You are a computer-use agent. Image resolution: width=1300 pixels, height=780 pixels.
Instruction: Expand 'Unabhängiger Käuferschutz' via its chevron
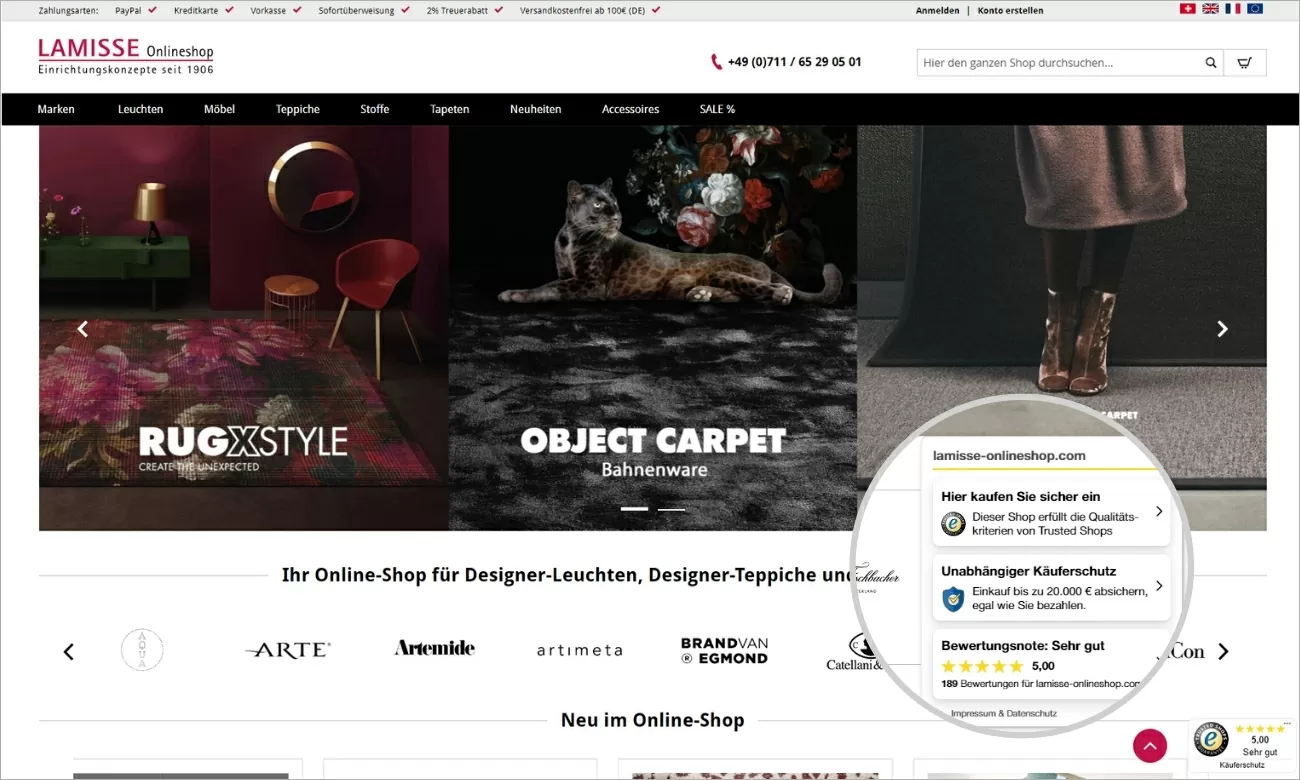coord(1159,586)
